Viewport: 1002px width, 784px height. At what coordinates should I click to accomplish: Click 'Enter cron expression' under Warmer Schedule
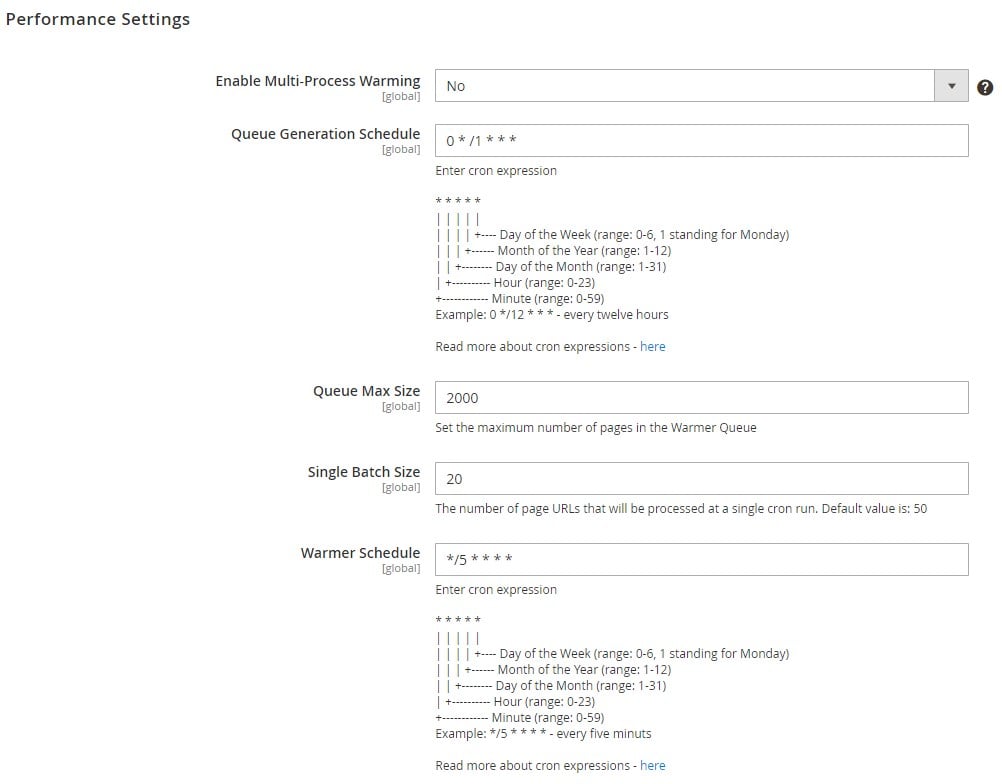(x=496, y=590)
